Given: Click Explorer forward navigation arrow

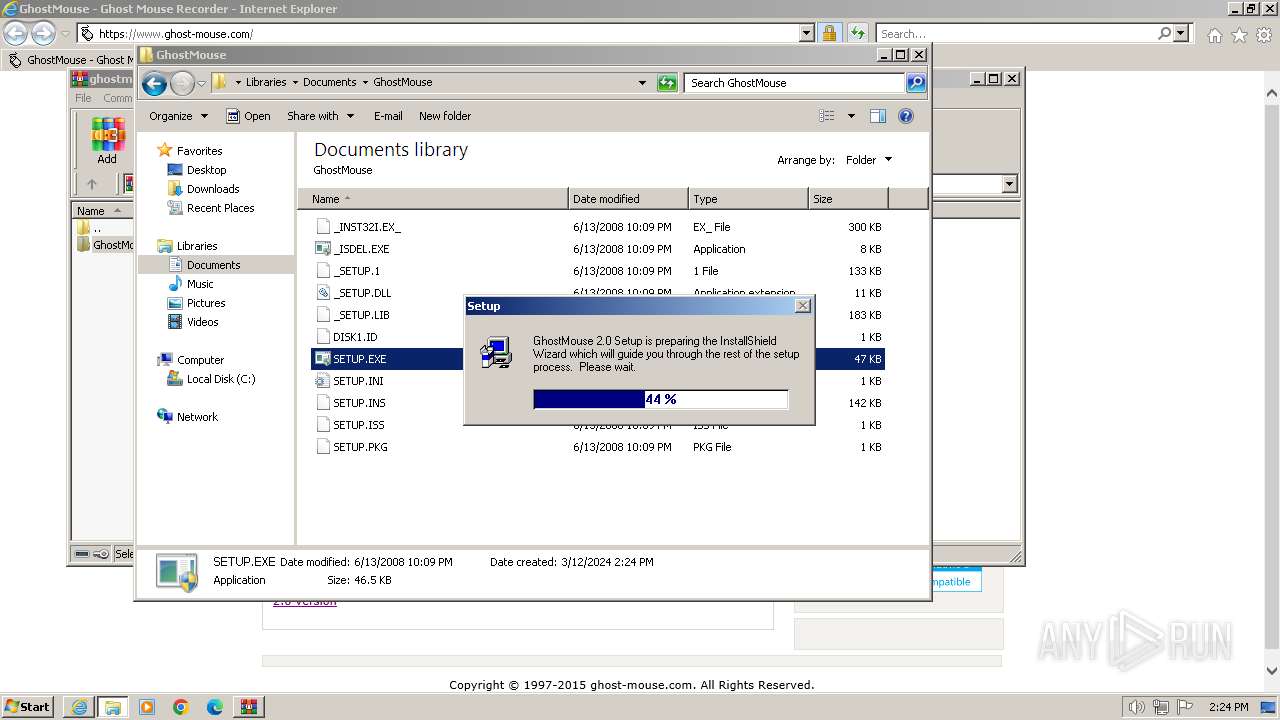Looking at the screenshot, I should (x=182, y=83).
